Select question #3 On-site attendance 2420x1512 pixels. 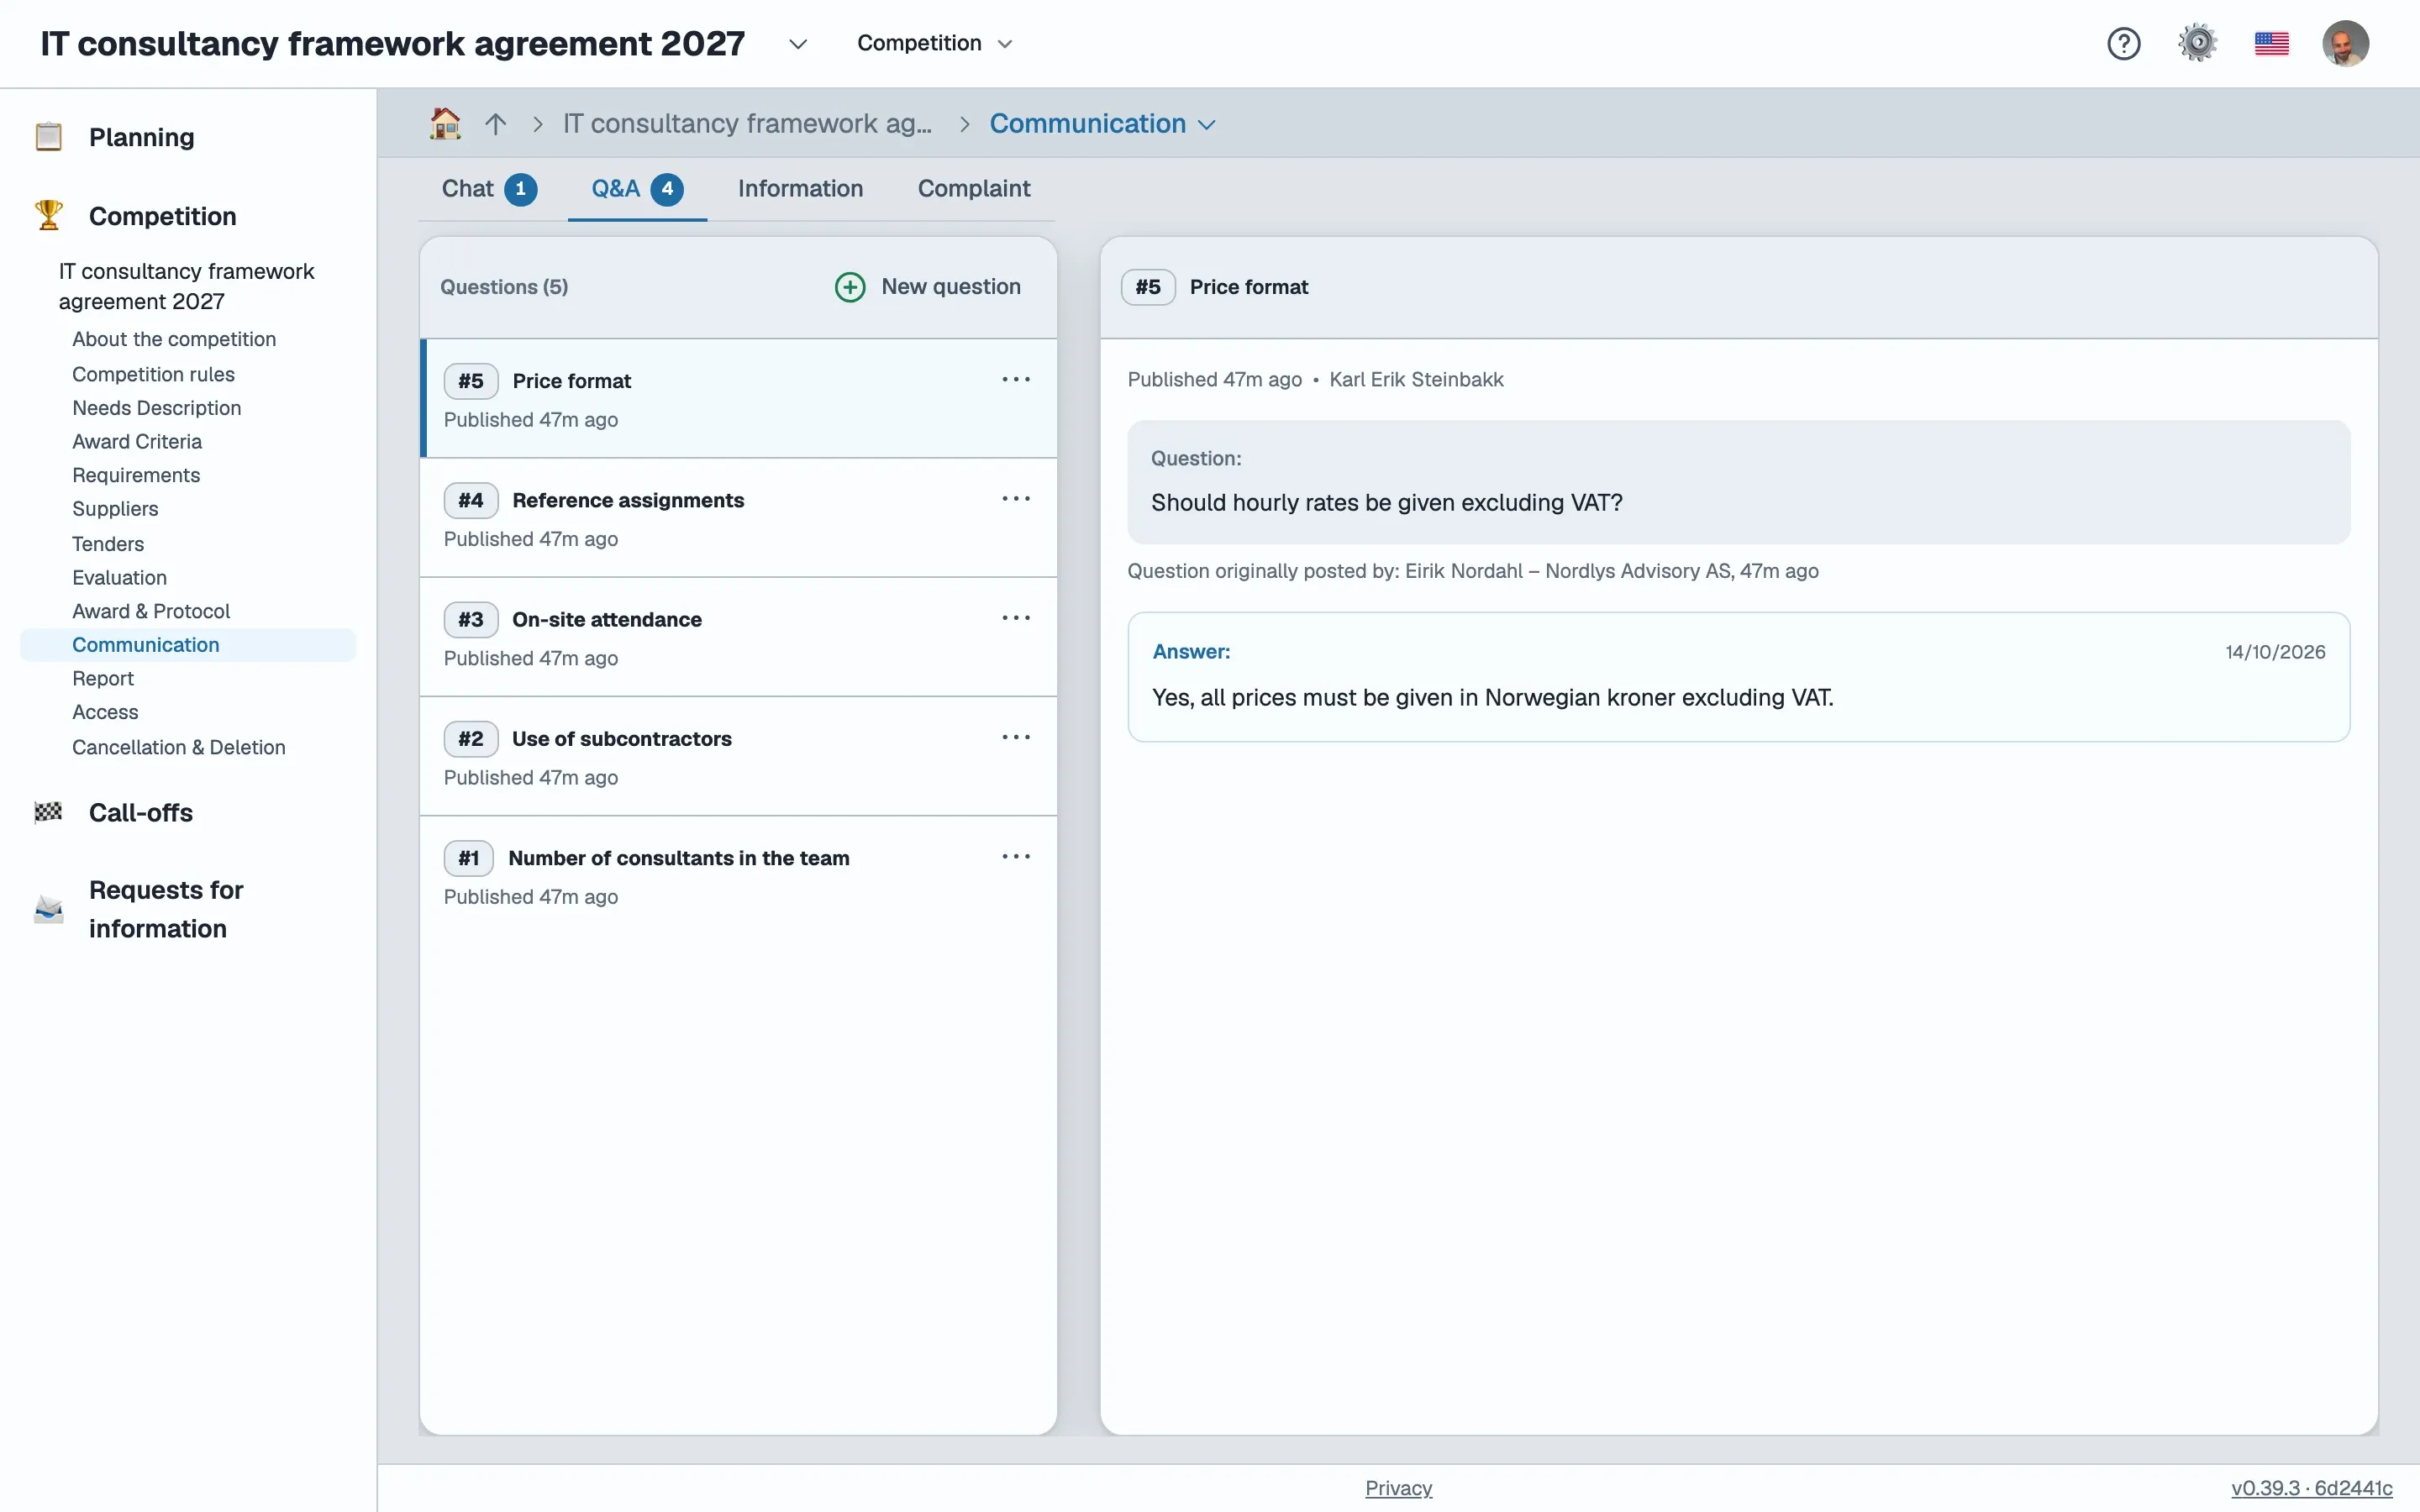[738, 637]
